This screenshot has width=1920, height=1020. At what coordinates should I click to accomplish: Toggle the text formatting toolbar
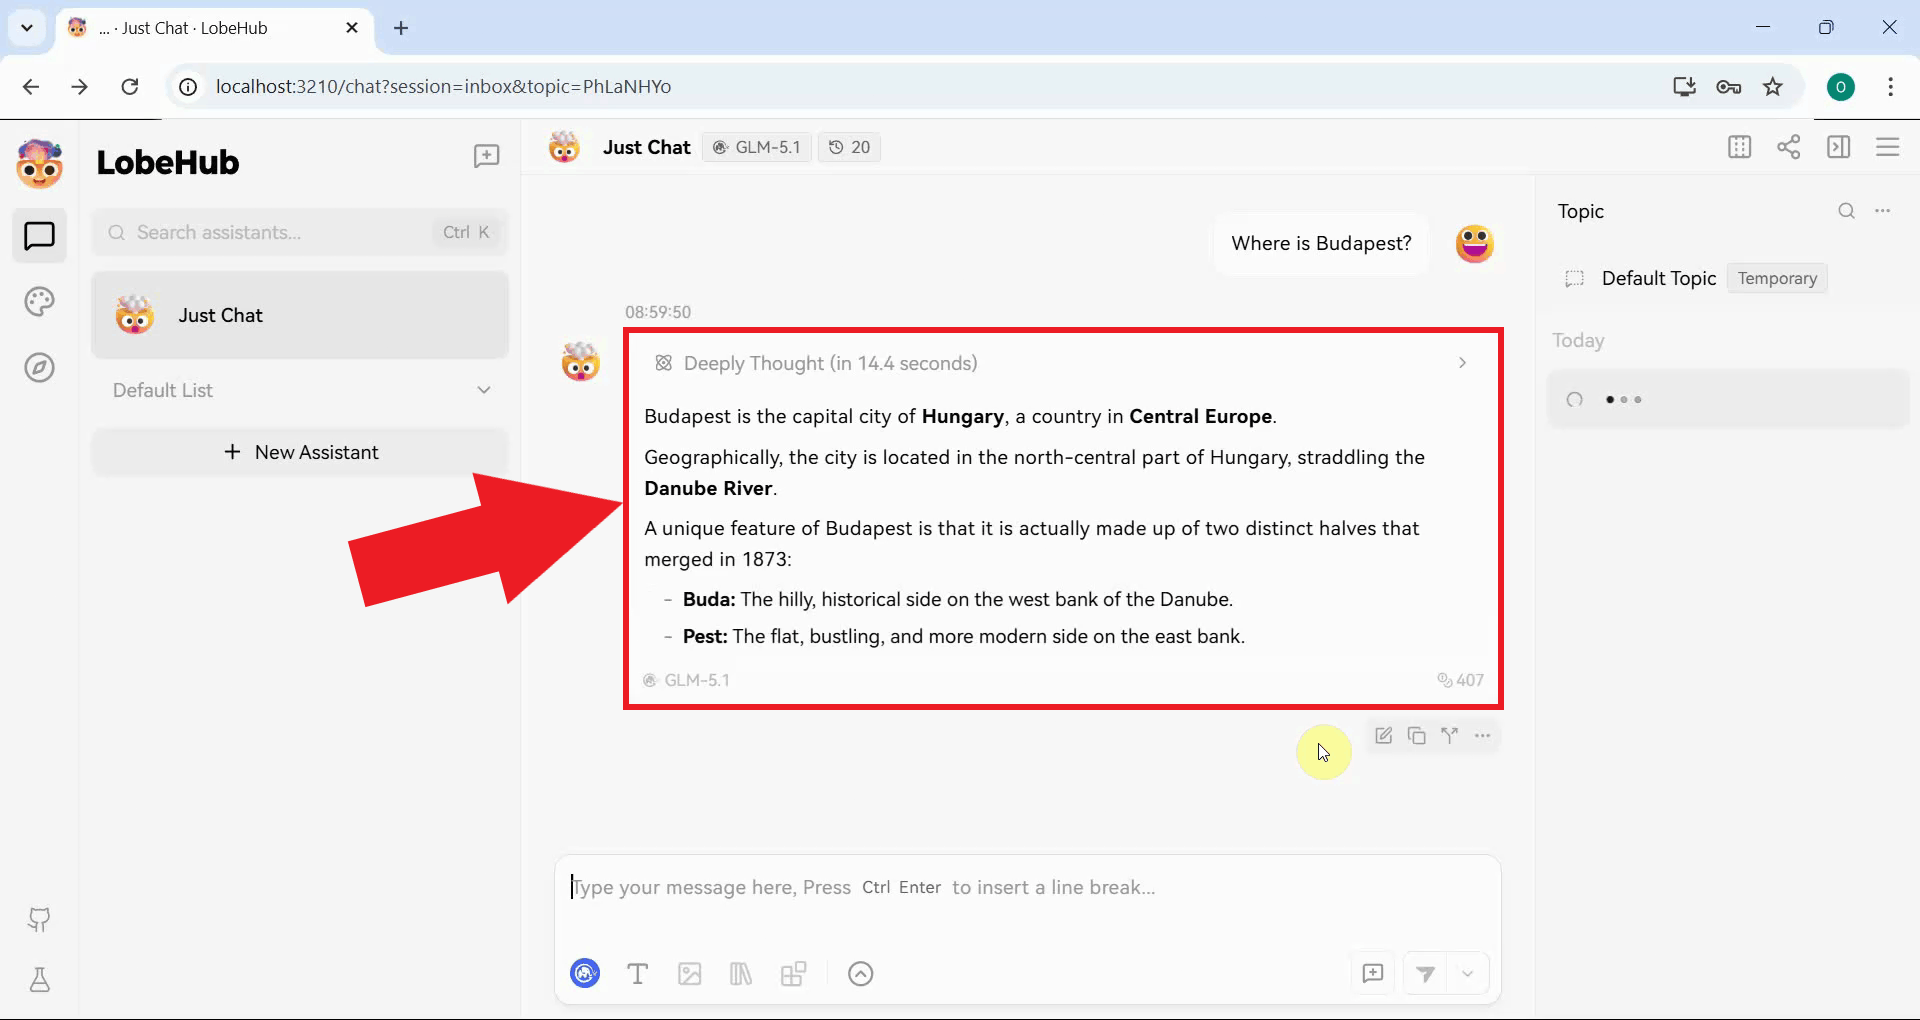tap(637, 974)
